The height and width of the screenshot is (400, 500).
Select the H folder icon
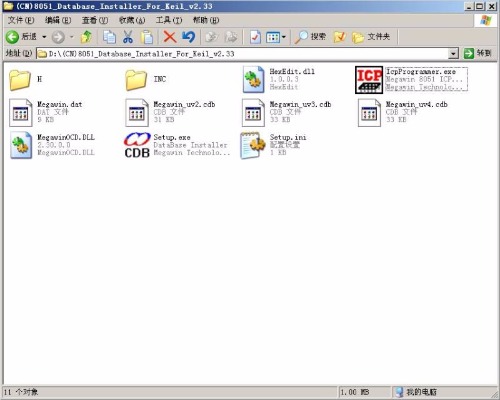click(20, 80)
